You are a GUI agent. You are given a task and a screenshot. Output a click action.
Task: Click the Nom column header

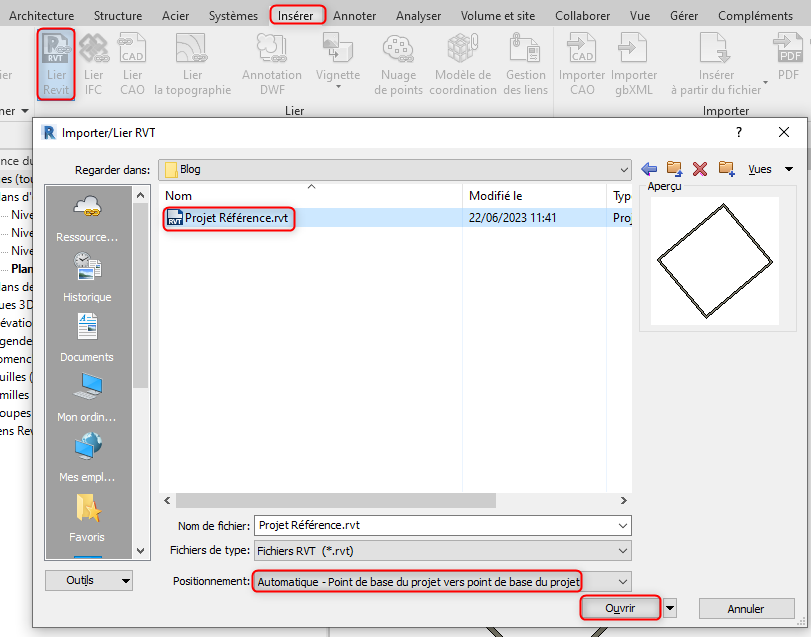[x=179, y=196]
